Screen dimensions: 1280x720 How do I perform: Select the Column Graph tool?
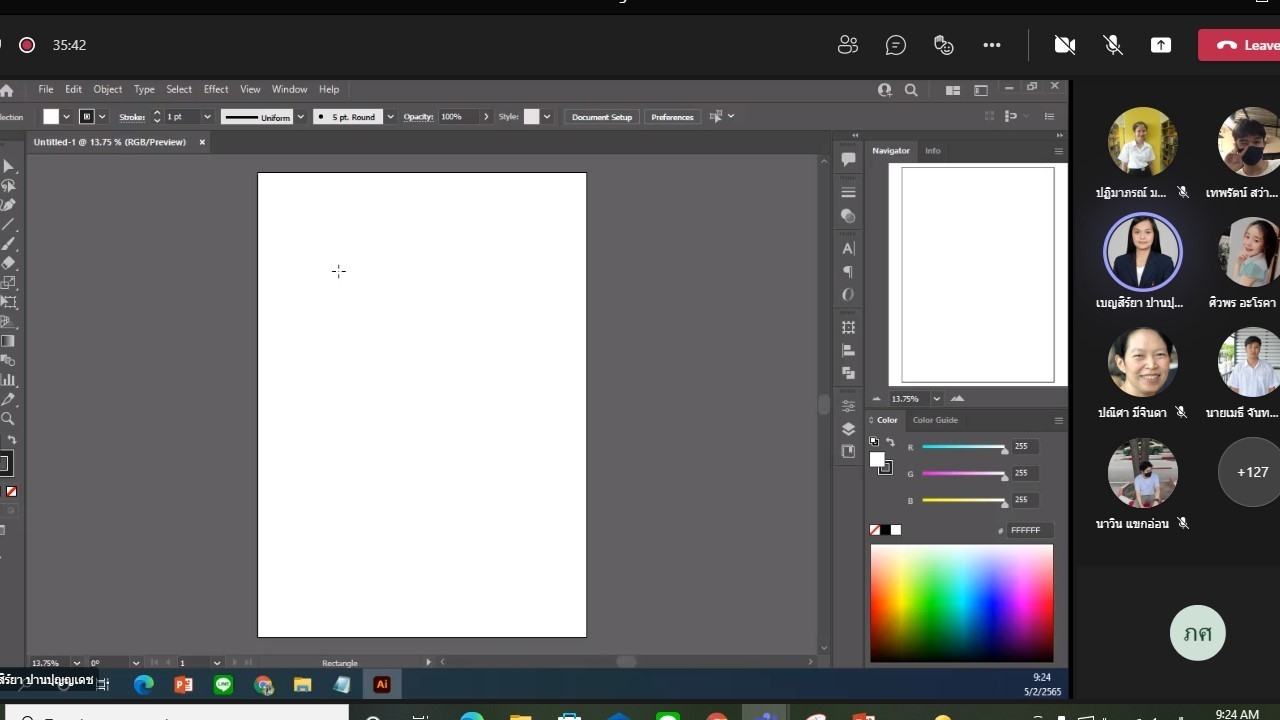[x=8, y=380]
